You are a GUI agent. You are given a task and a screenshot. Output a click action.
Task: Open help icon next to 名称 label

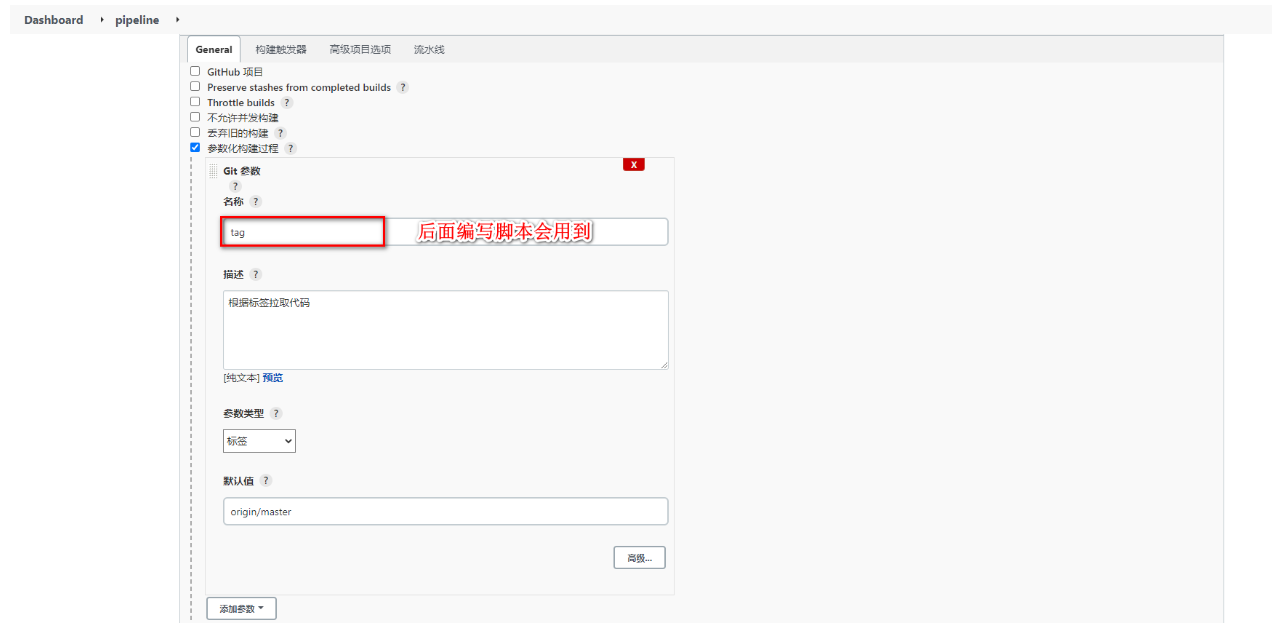tap(255, 201)
